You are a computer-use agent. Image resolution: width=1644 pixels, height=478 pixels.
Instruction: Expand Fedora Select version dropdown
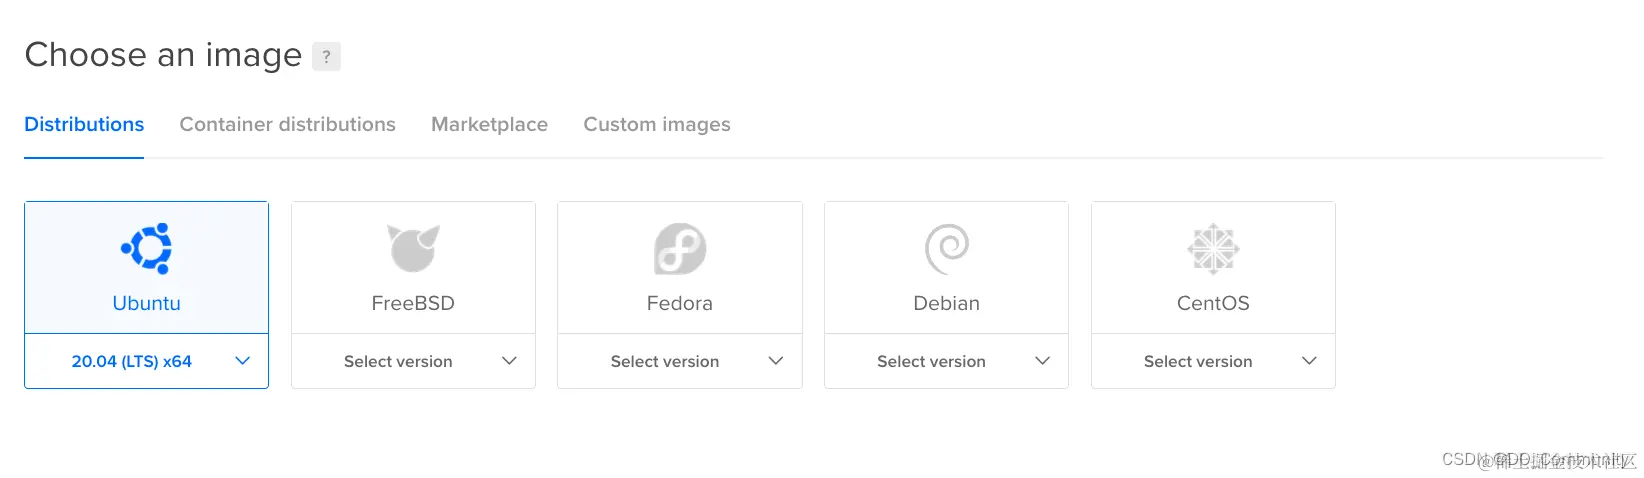(680, 361)
